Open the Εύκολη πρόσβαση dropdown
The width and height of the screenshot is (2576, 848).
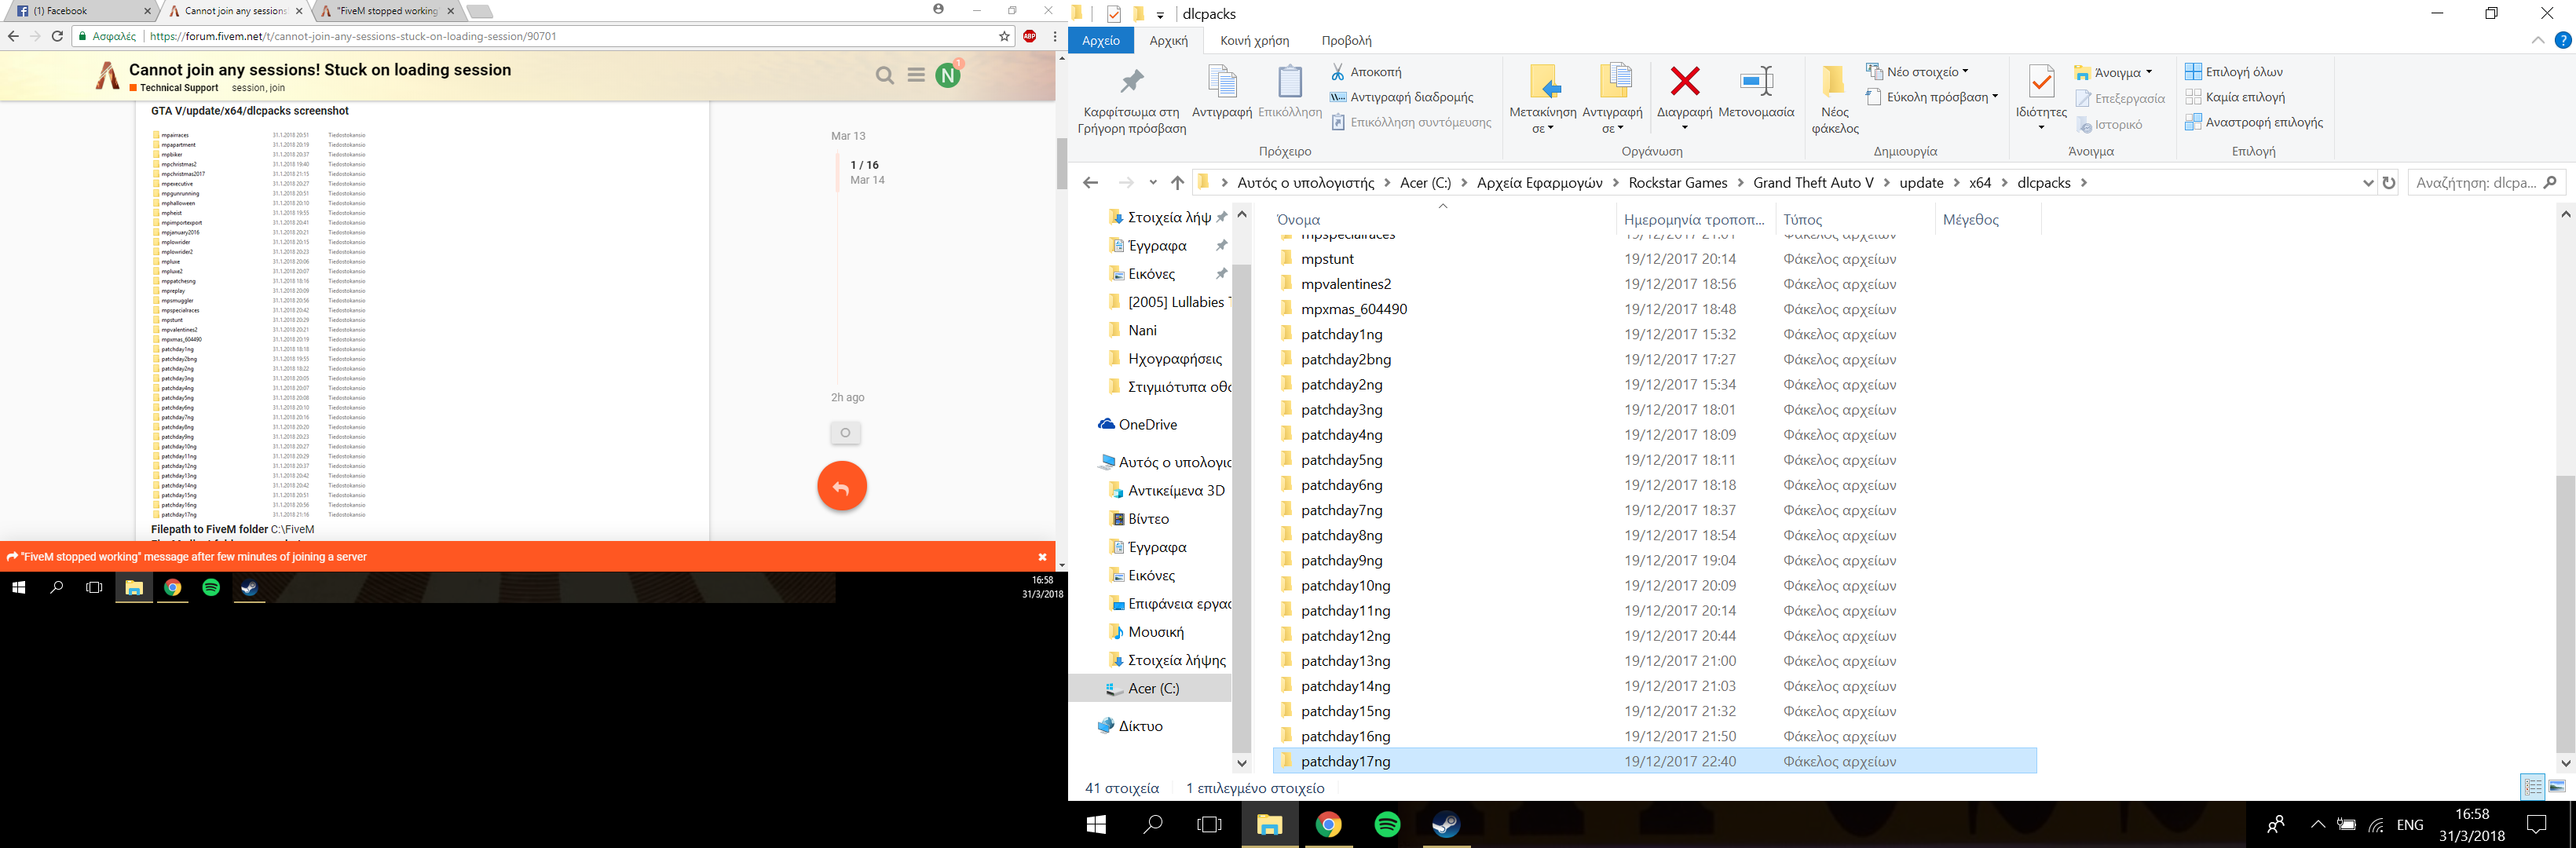click(1931, 97)
